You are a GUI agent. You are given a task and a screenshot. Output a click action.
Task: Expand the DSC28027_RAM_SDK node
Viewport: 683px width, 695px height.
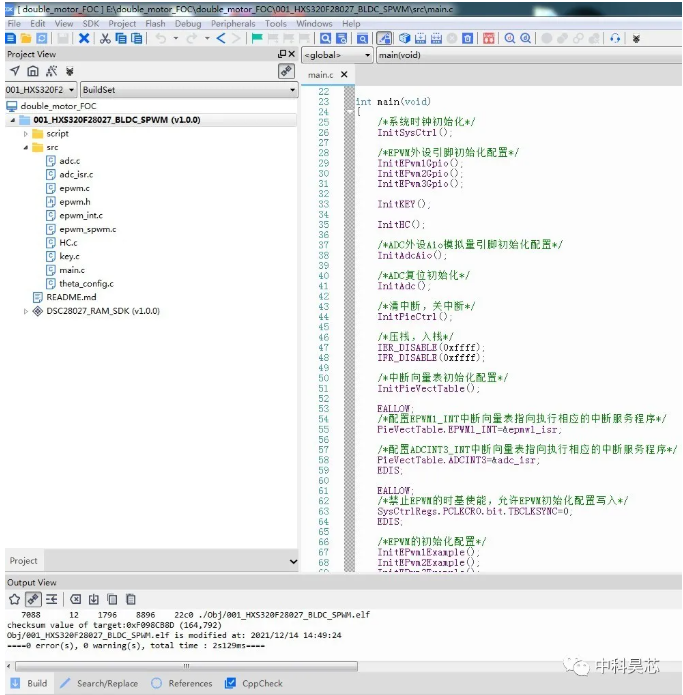point(25,311)
